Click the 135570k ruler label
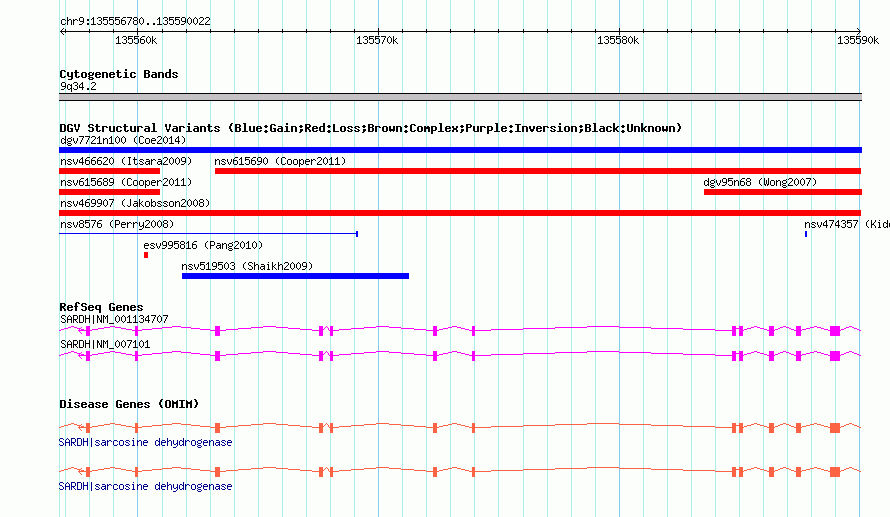 point(377,40)
